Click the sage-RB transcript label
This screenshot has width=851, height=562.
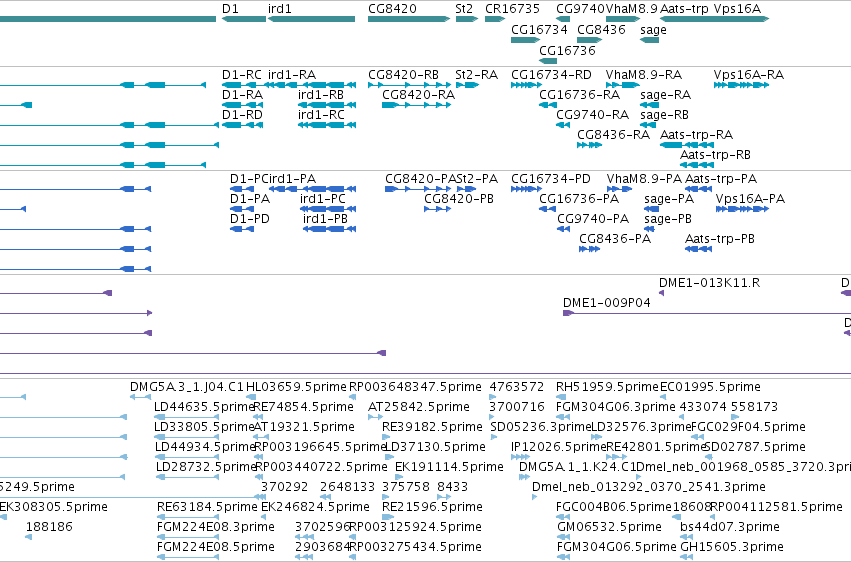tap(664, 115)
